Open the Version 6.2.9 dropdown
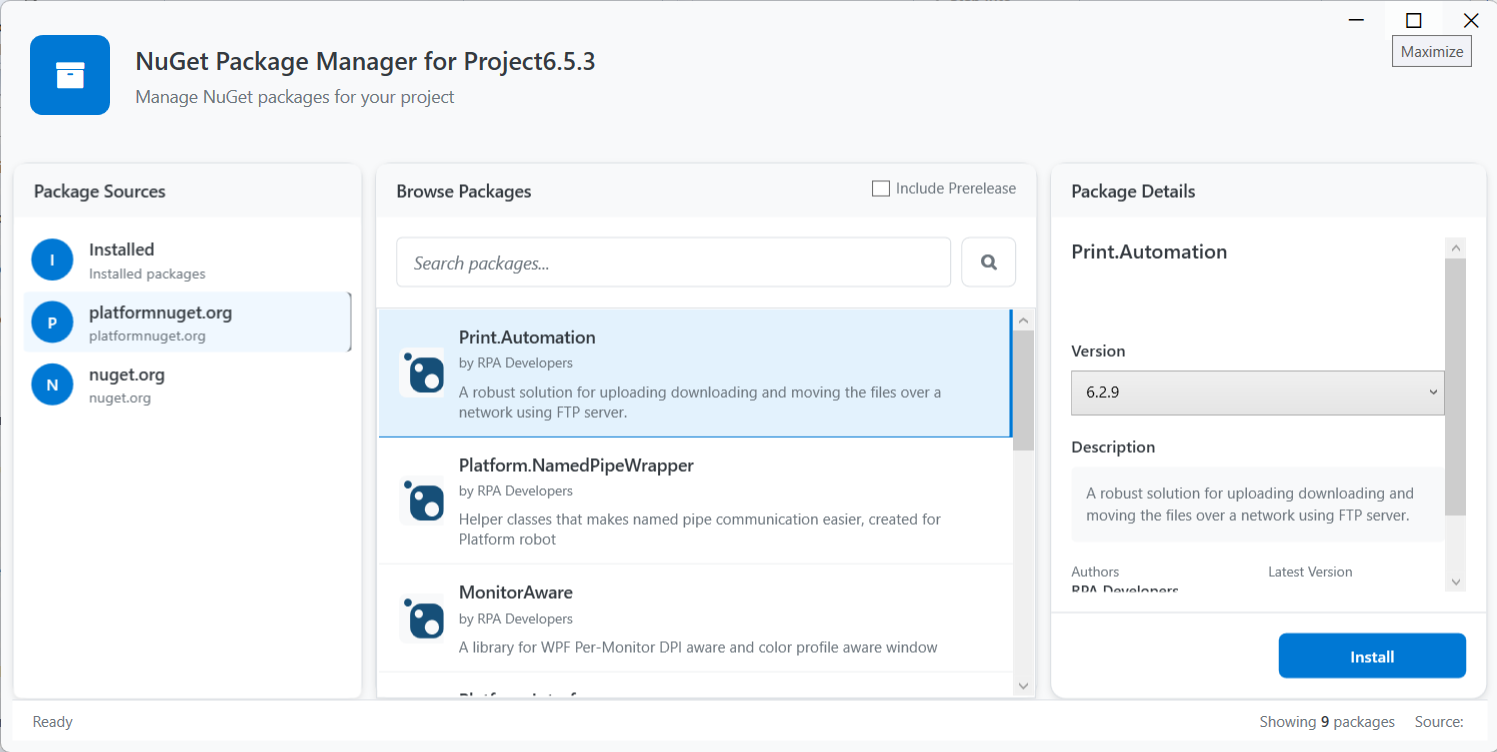Screen dimensions: 1497x752 coord(1258,392)
